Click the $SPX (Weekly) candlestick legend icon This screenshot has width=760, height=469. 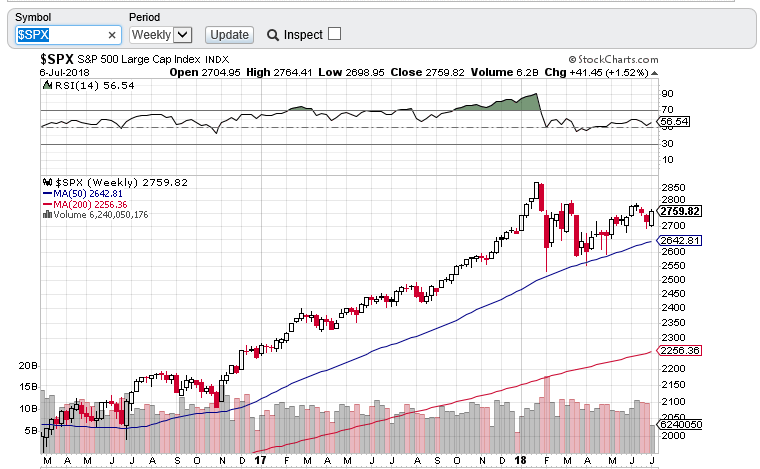tap(48, 182)
